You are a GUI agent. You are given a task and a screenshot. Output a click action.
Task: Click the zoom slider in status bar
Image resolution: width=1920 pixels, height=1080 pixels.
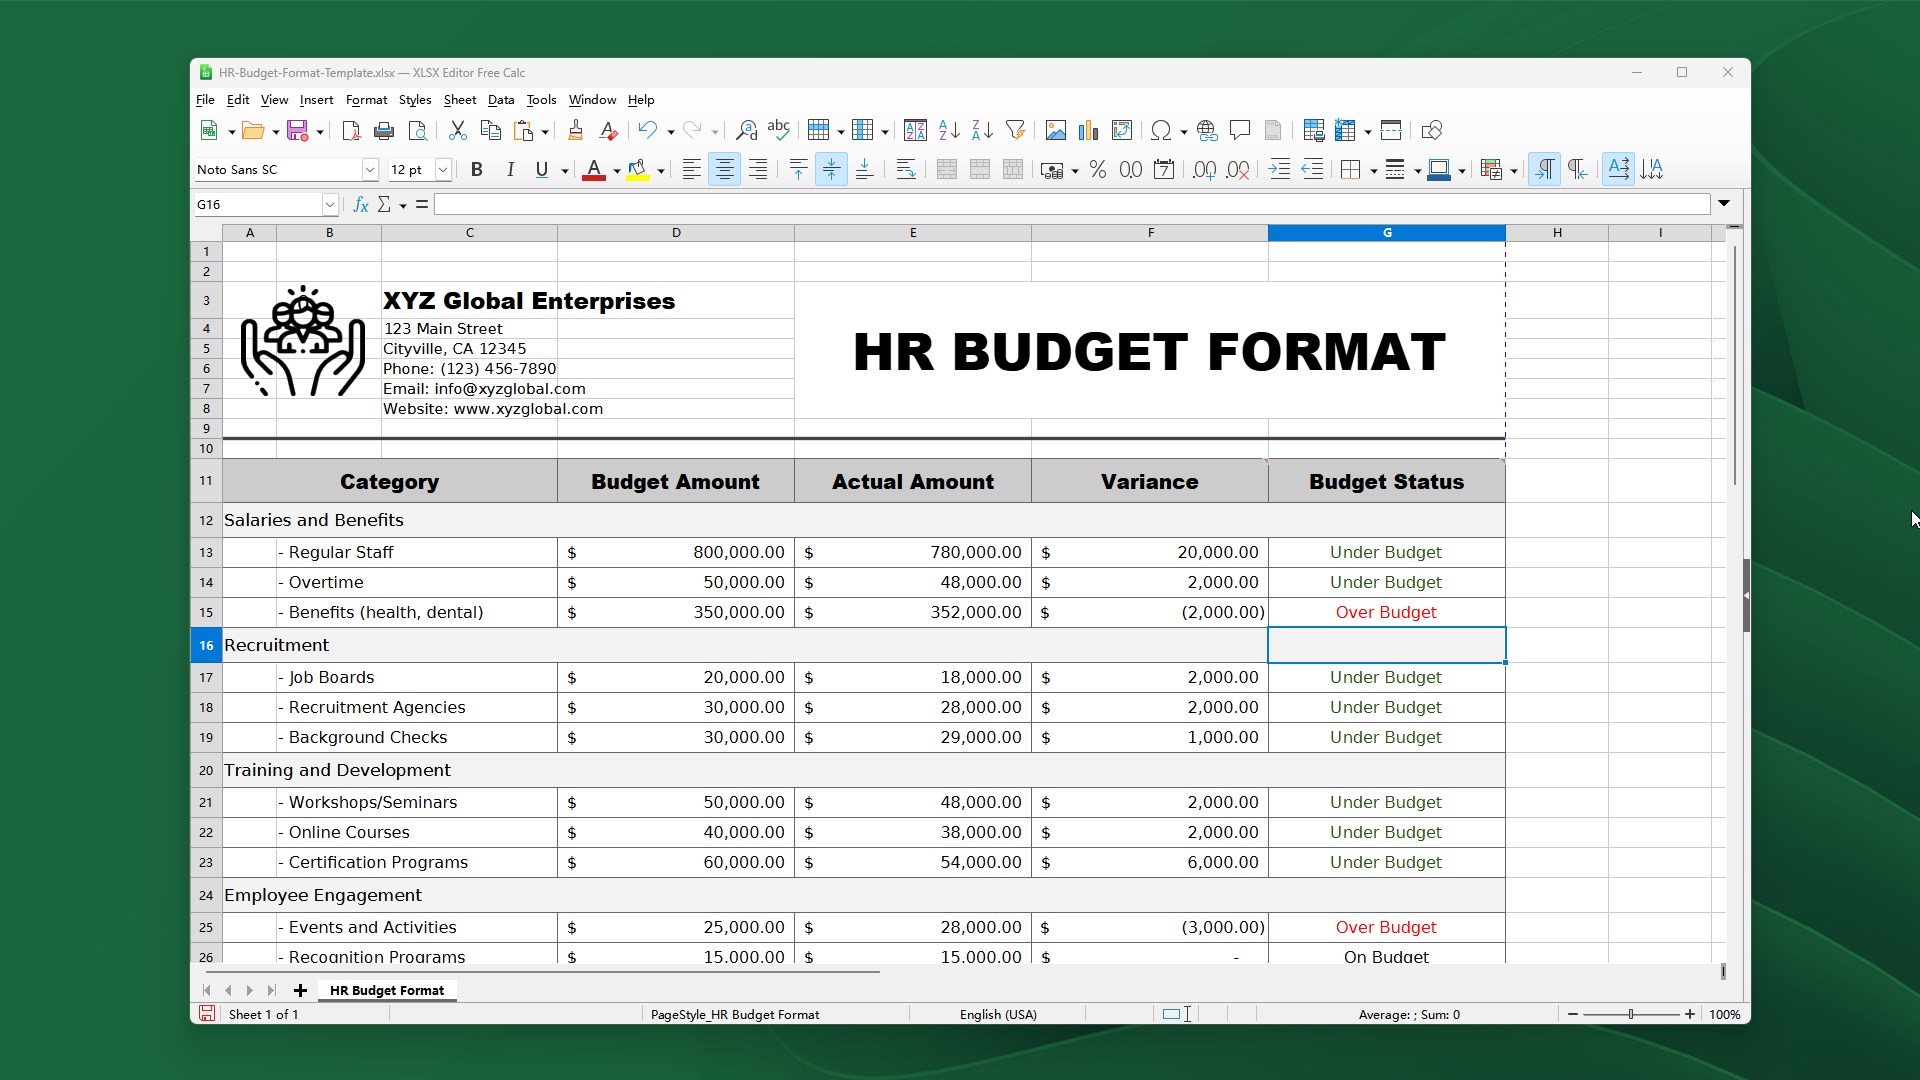pos(1631,1015)
